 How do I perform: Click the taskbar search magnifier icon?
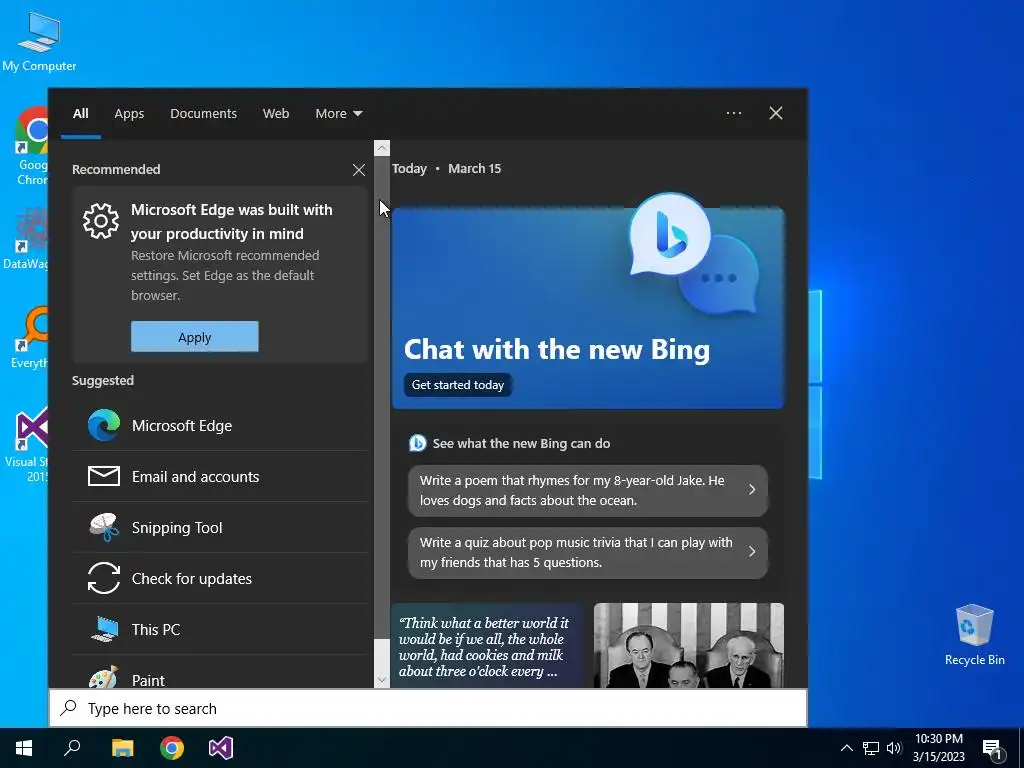tap(72, 748)
